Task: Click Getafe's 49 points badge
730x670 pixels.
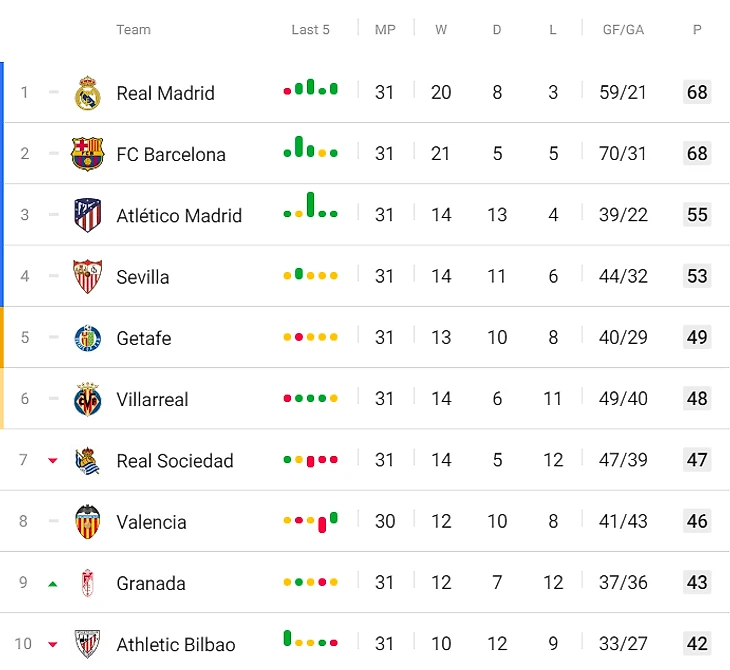Action: coord(697,337)
